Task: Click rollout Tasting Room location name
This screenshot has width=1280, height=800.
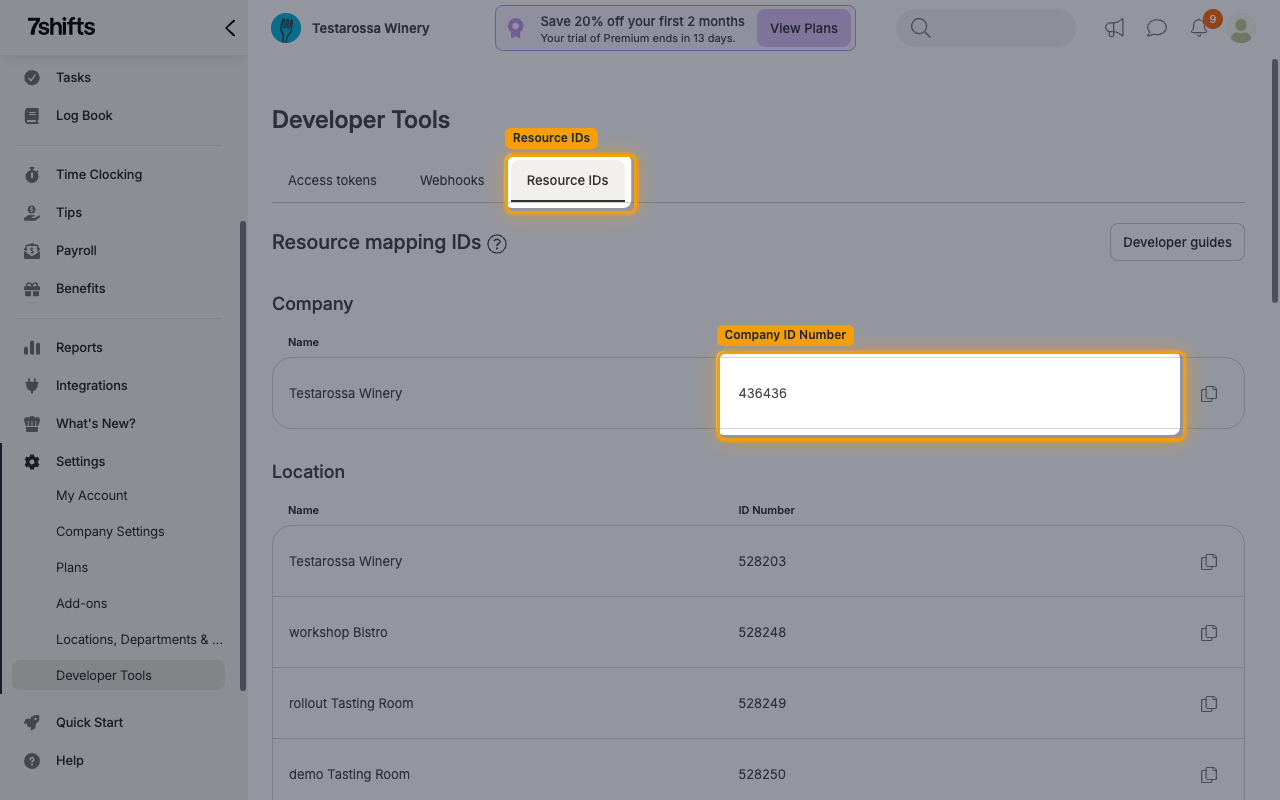Action: coord(351,703)
